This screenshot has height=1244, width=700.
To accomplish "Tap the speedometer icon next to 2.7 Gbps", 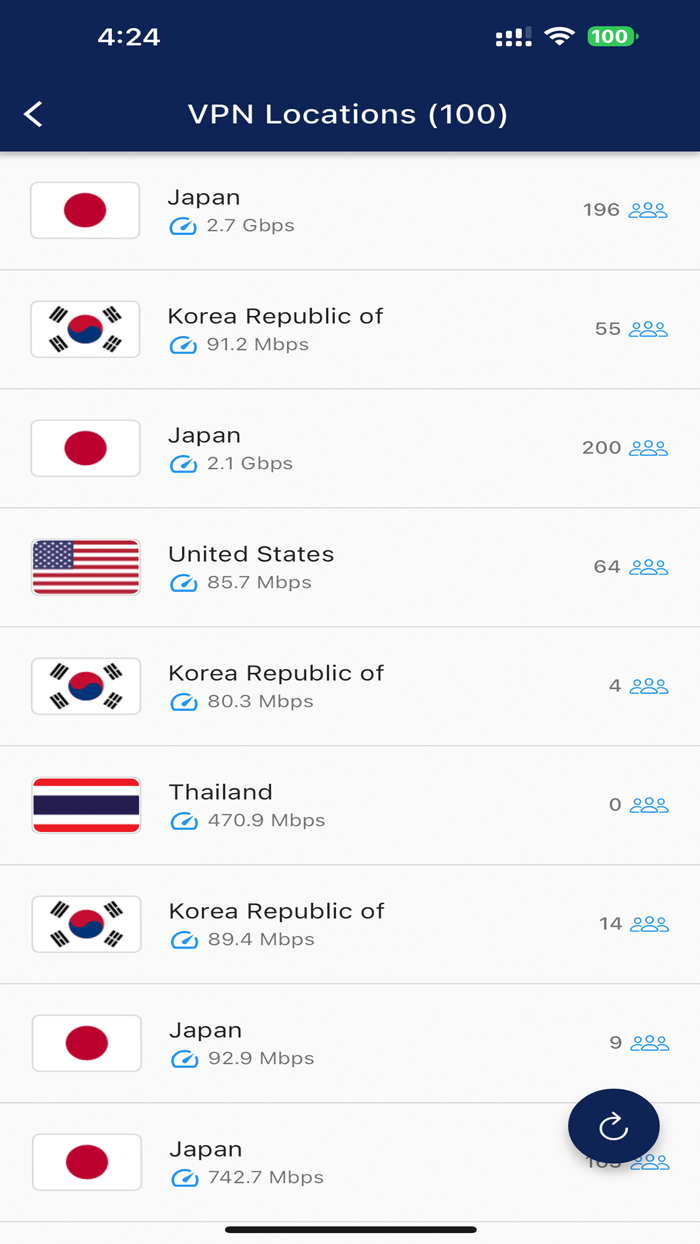I will pos(183,226).
